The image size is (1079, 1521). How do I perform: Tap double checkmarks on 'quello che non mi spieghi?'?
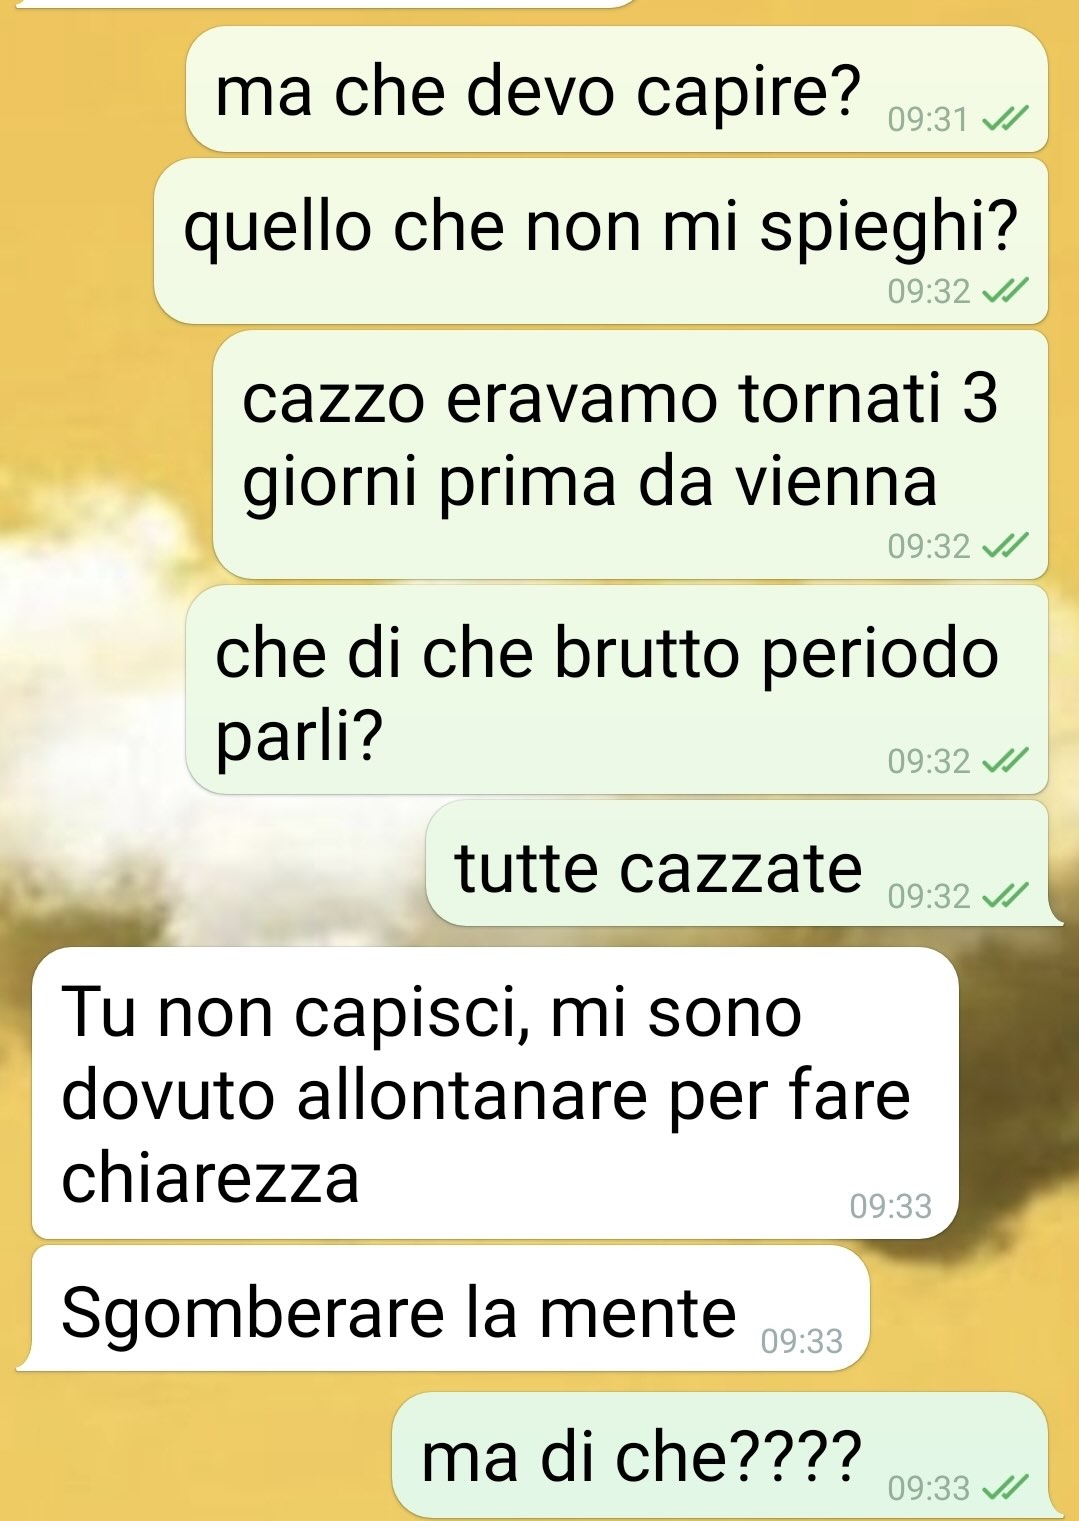[x=1004, y=292]
